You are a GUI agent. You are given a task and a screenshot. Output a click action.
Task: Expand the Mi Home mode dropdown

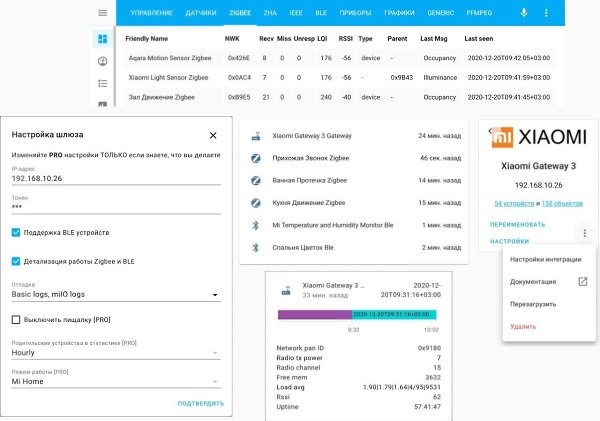click(116, 382)
